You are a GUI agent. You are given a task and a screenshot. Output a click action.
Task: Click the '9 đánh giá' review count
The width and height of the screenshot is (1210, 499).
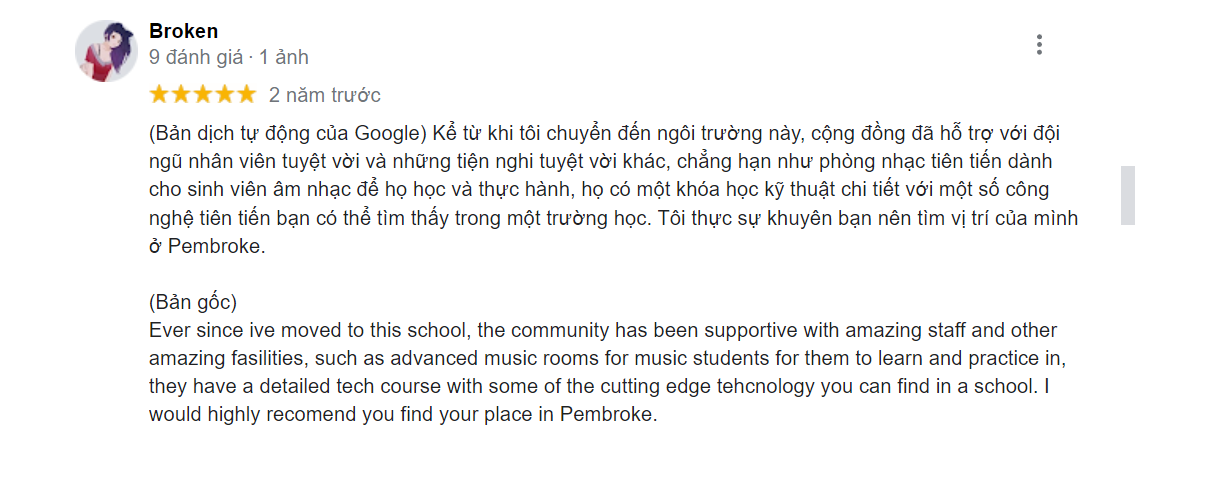pyautogui.click(x=196, y=57)
